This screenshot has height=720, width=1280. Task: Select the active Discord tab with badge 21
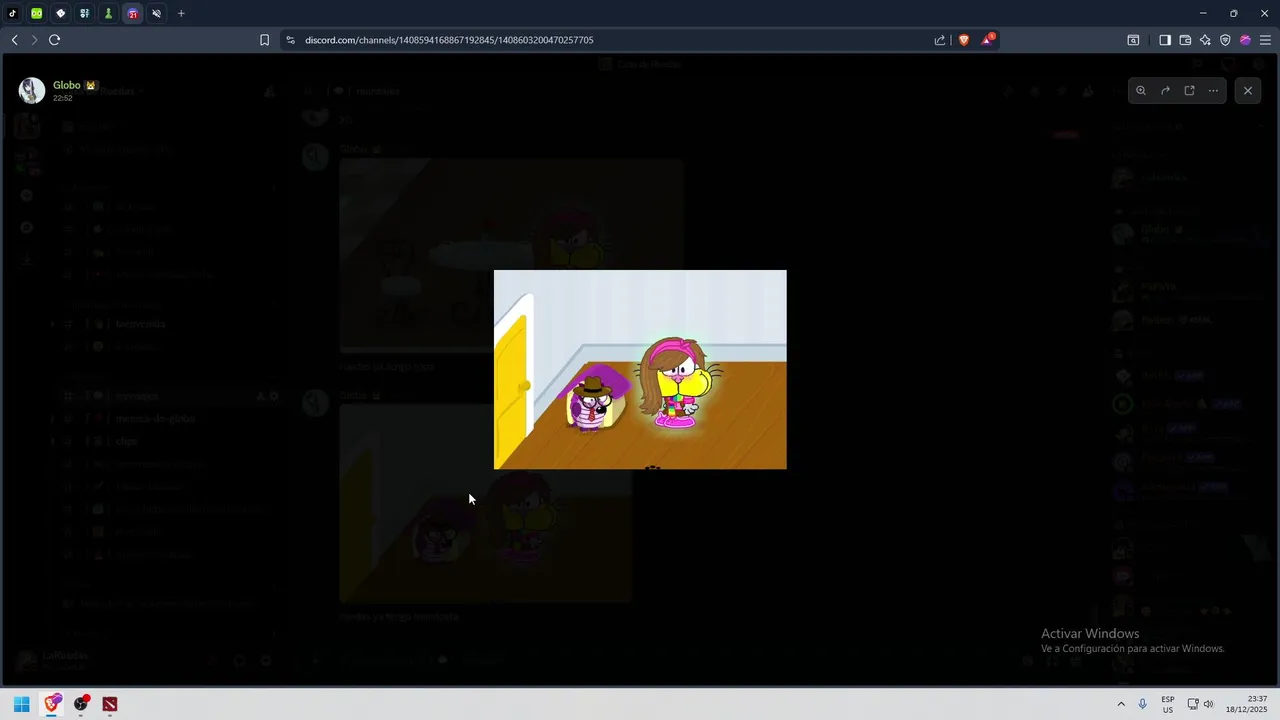133,13
